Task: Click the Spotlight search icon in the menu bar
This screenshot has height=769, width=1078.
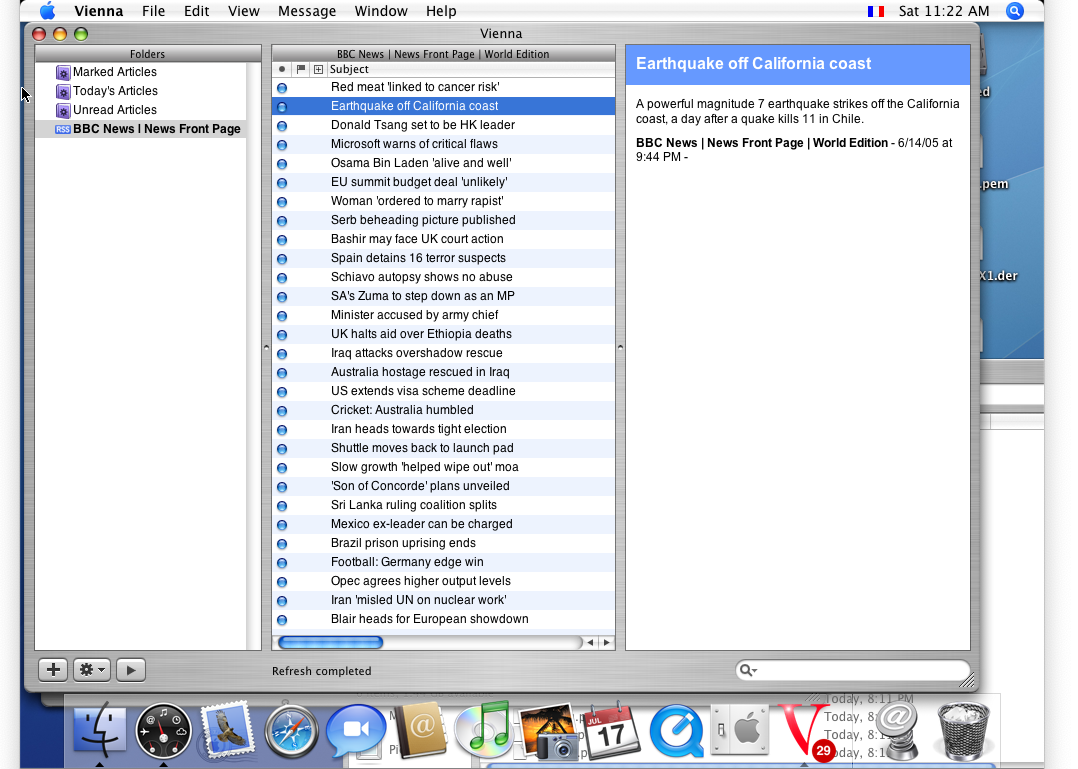Action: pyautogui.click(x=1015, y=11)
